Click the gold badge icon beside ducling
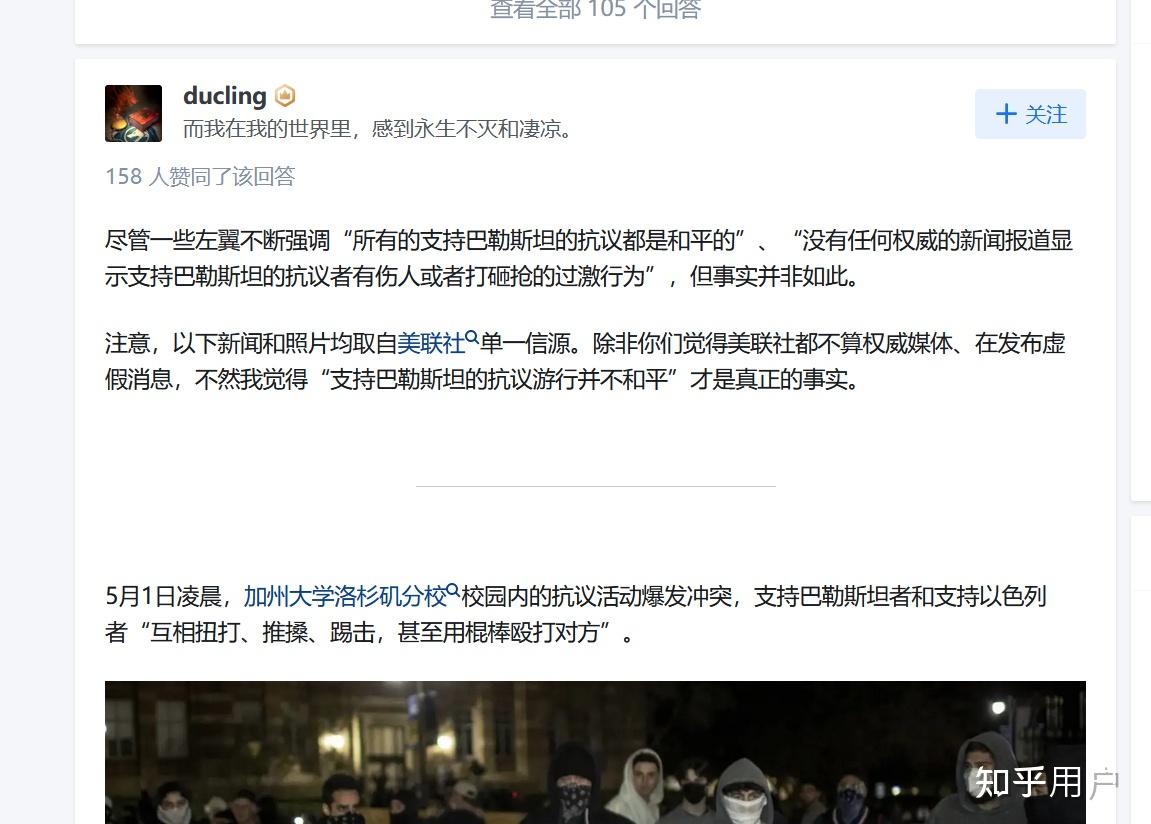Viewport: 1151px width, 824px height. (285, 95)
